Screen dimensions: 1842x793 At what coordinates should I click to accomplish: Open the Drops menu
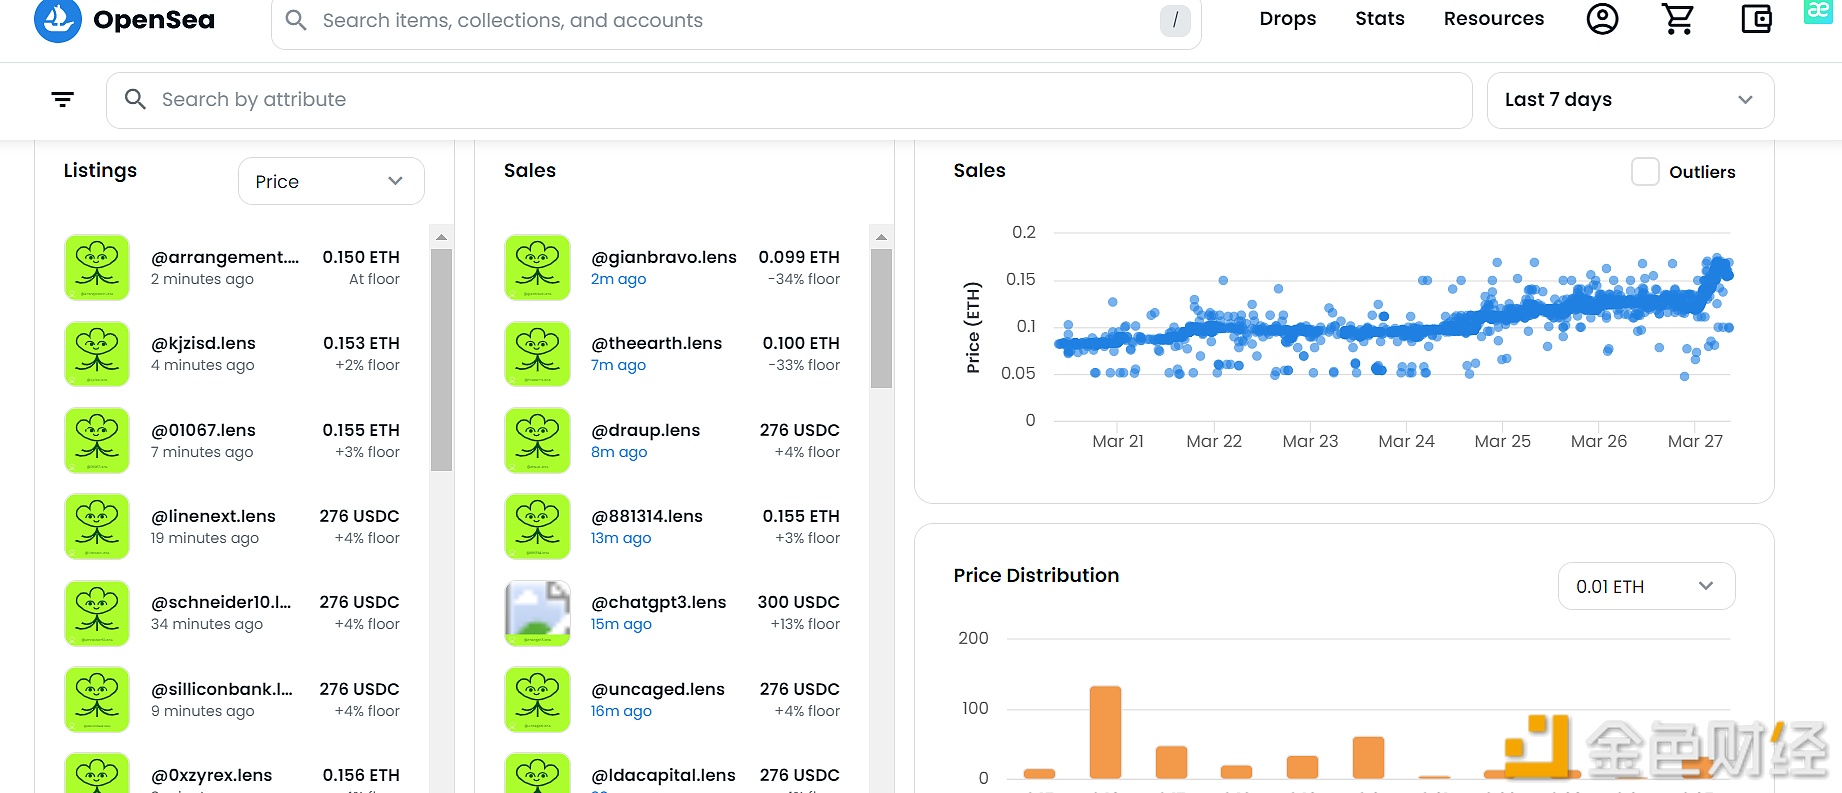coord(1287,19)
